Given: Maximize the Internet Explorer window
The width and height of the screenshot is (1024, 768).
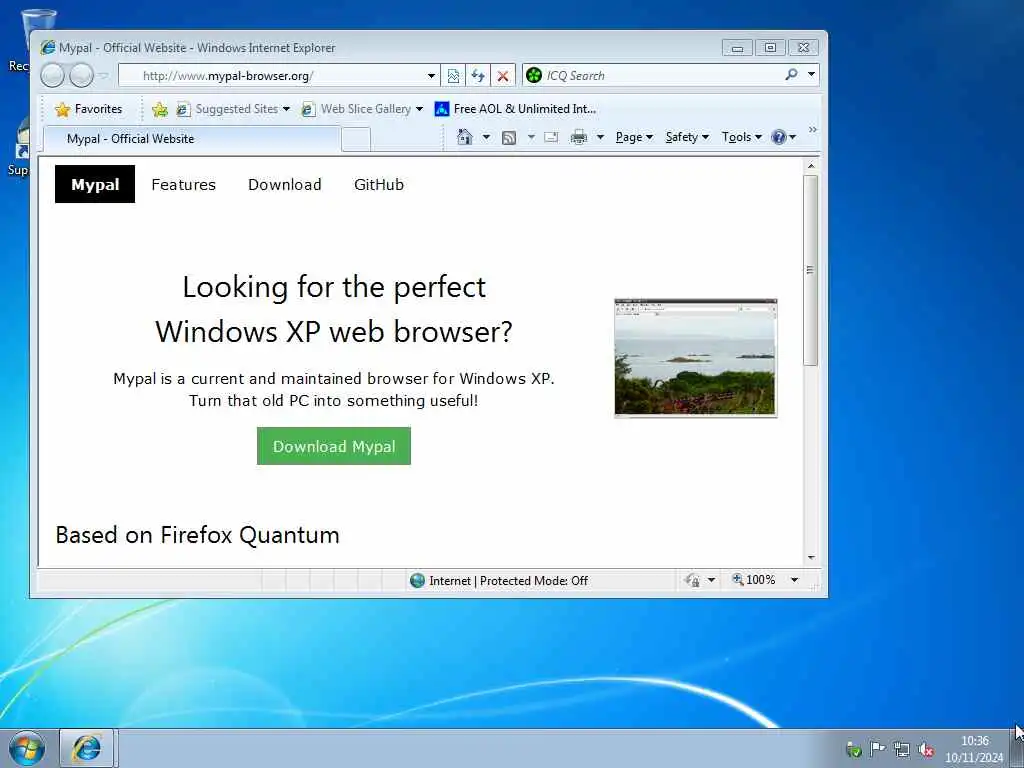Looking at the screenshot, I should coord(771,48).
